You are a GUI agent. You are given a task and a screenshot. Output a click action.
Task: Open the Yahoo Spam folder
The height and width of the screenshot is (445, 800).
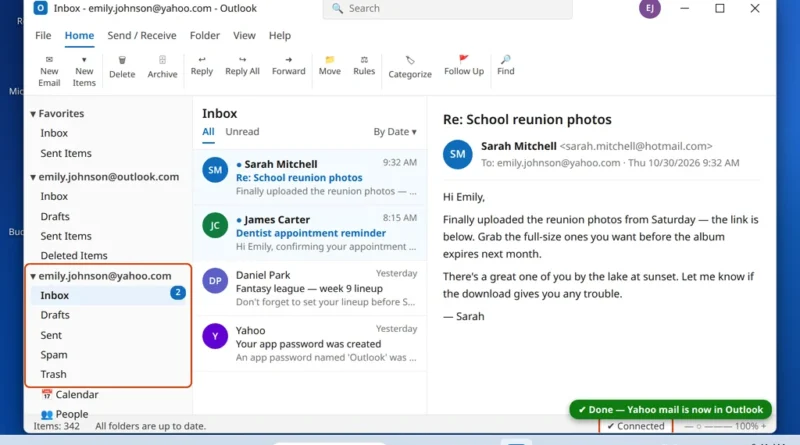click(x=54, y=355)
